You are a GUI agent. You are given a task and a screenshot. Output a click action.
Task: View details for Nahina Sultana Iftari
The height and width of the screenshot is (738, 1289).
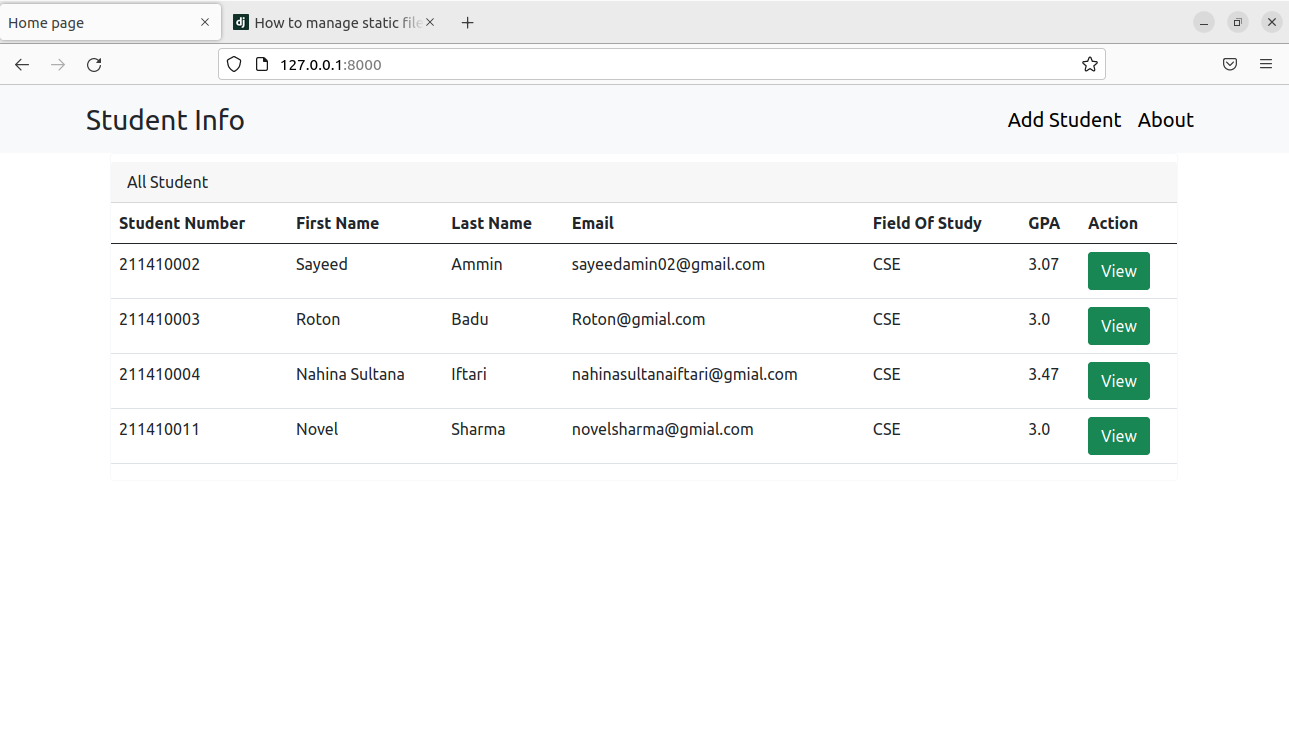1118,380
